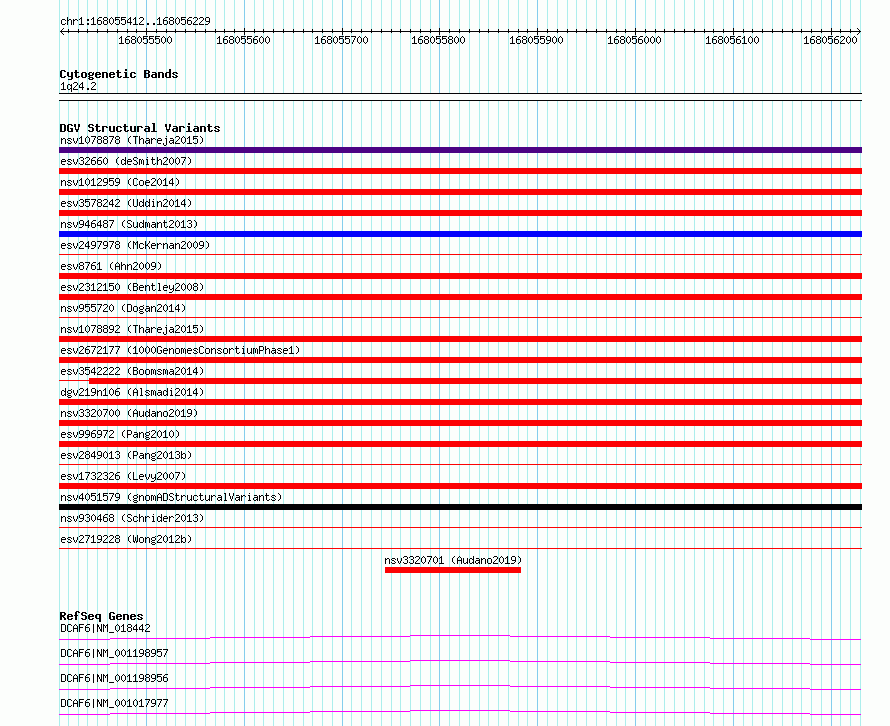Viewport: 890px width, 726px height.
Task: Click the 1q24.2 cytogenetic band label
Action: pos(78,86)
